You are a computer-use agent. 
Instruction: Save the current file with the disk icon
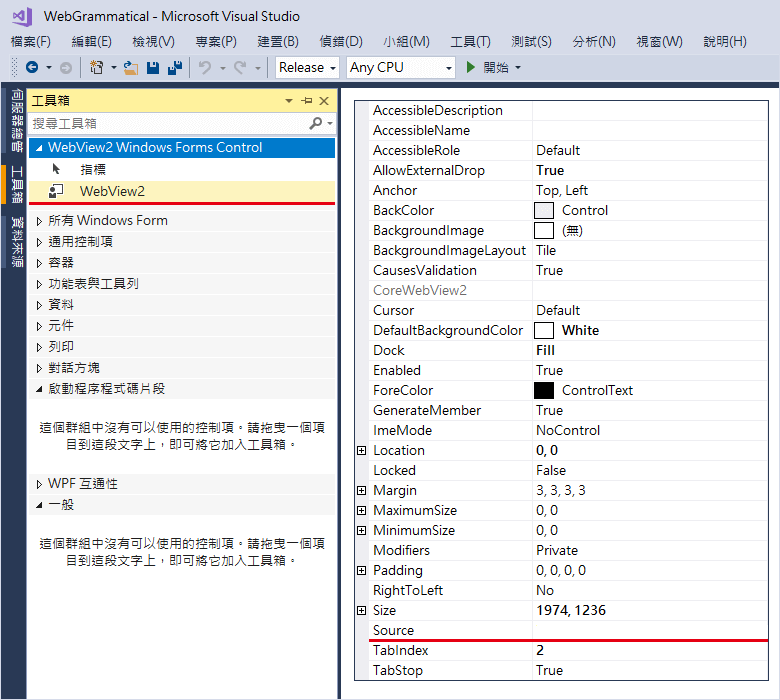pyautogui.click(x=153, y=68)
